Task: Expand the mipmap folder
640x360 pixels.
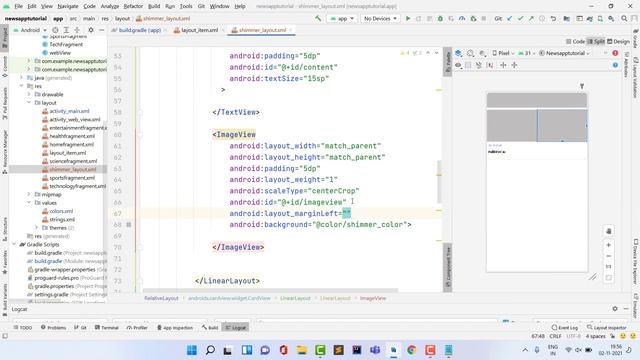Action: click(x=29, y=194)
